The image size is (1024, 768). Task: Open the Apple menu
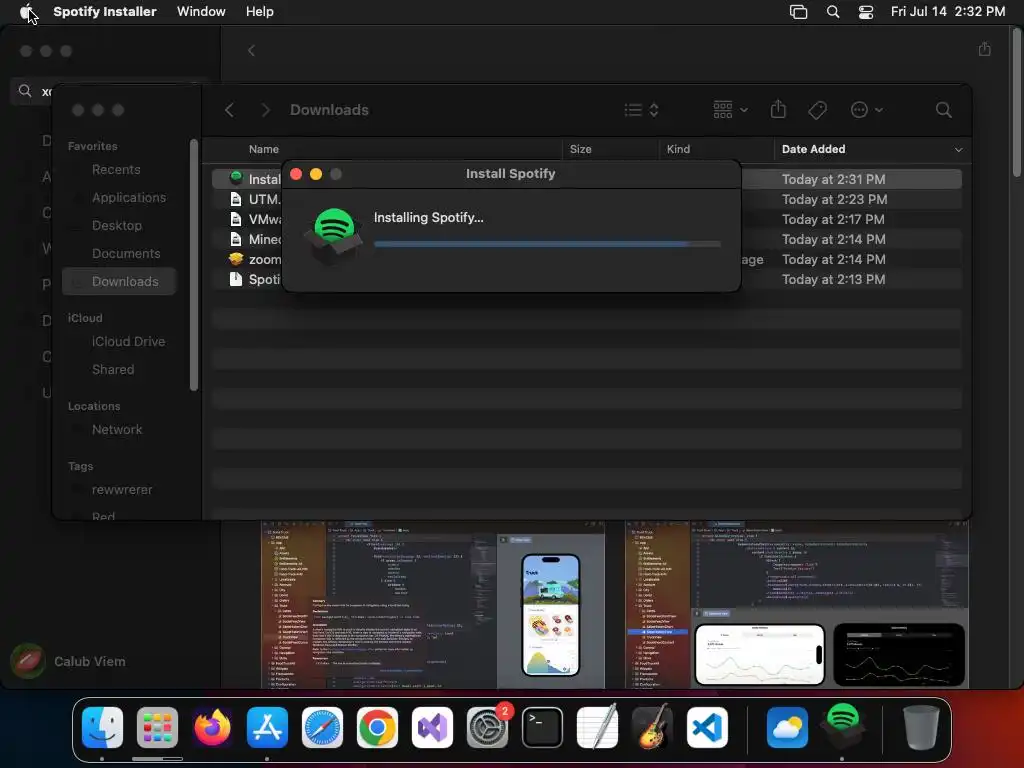coord(26,11)
